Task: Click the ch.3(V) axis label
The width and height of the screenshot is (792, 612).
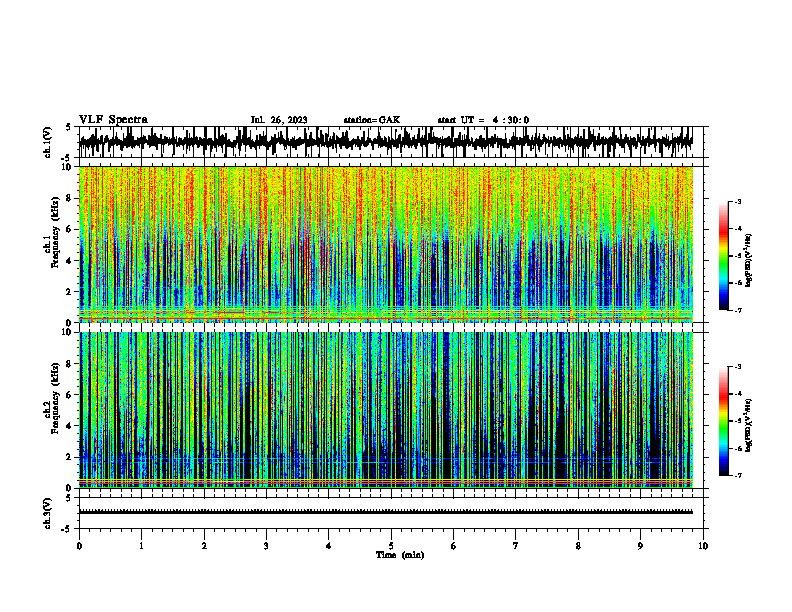Action: [48, 514]
